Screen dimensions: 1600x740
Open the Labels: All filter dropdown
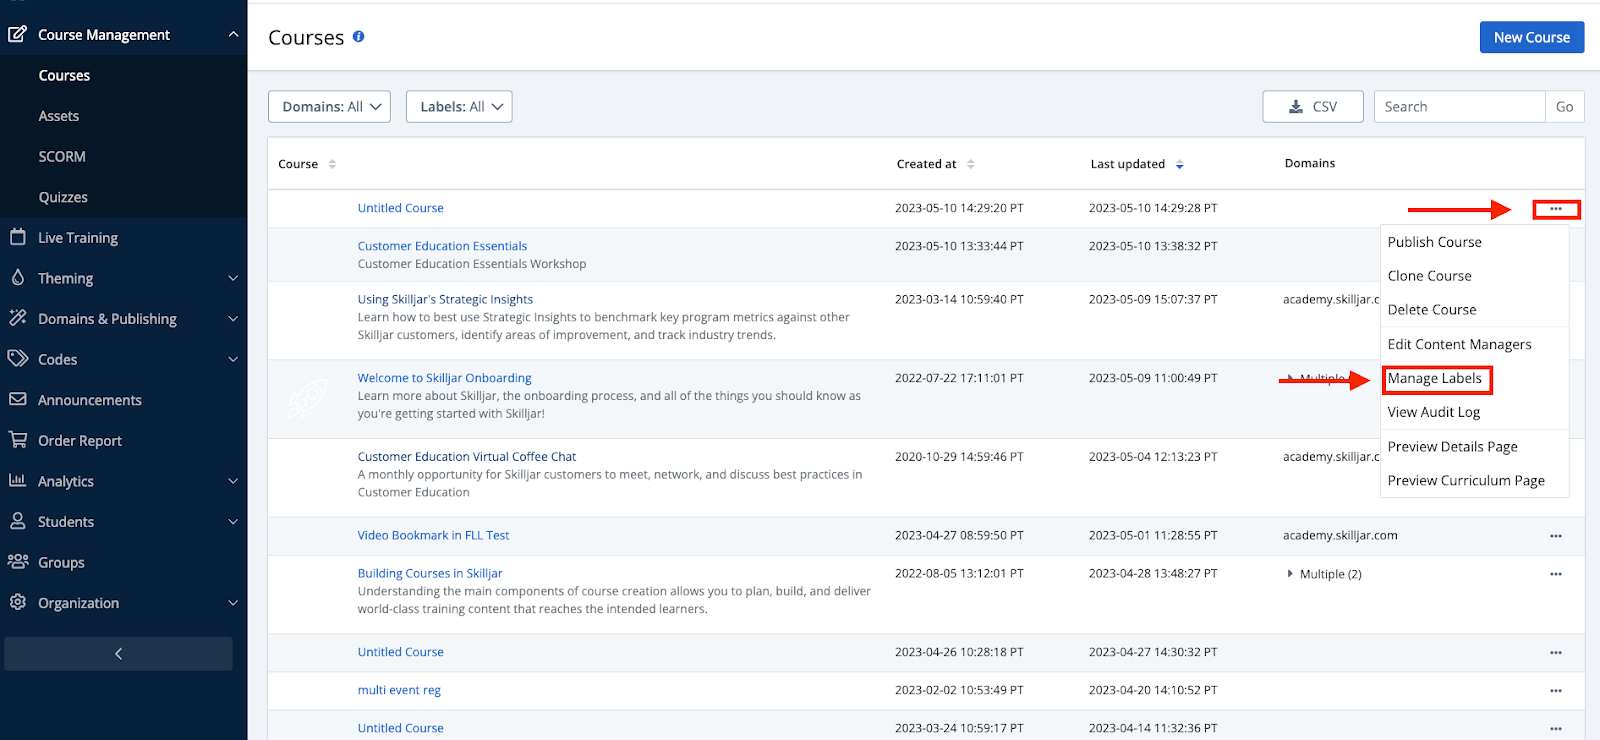pos(459,107)
